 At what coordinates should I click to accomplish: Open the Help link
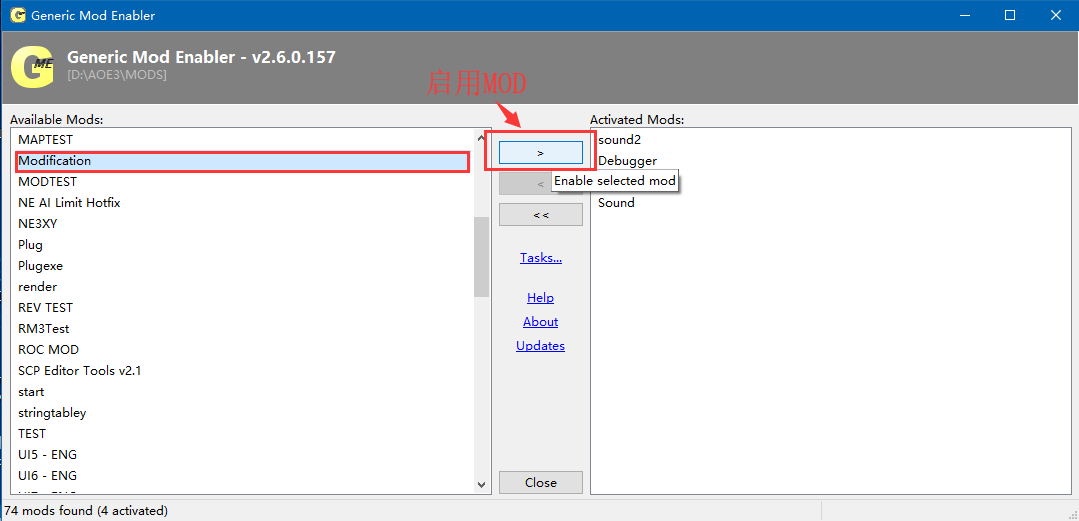coord(540,298)
